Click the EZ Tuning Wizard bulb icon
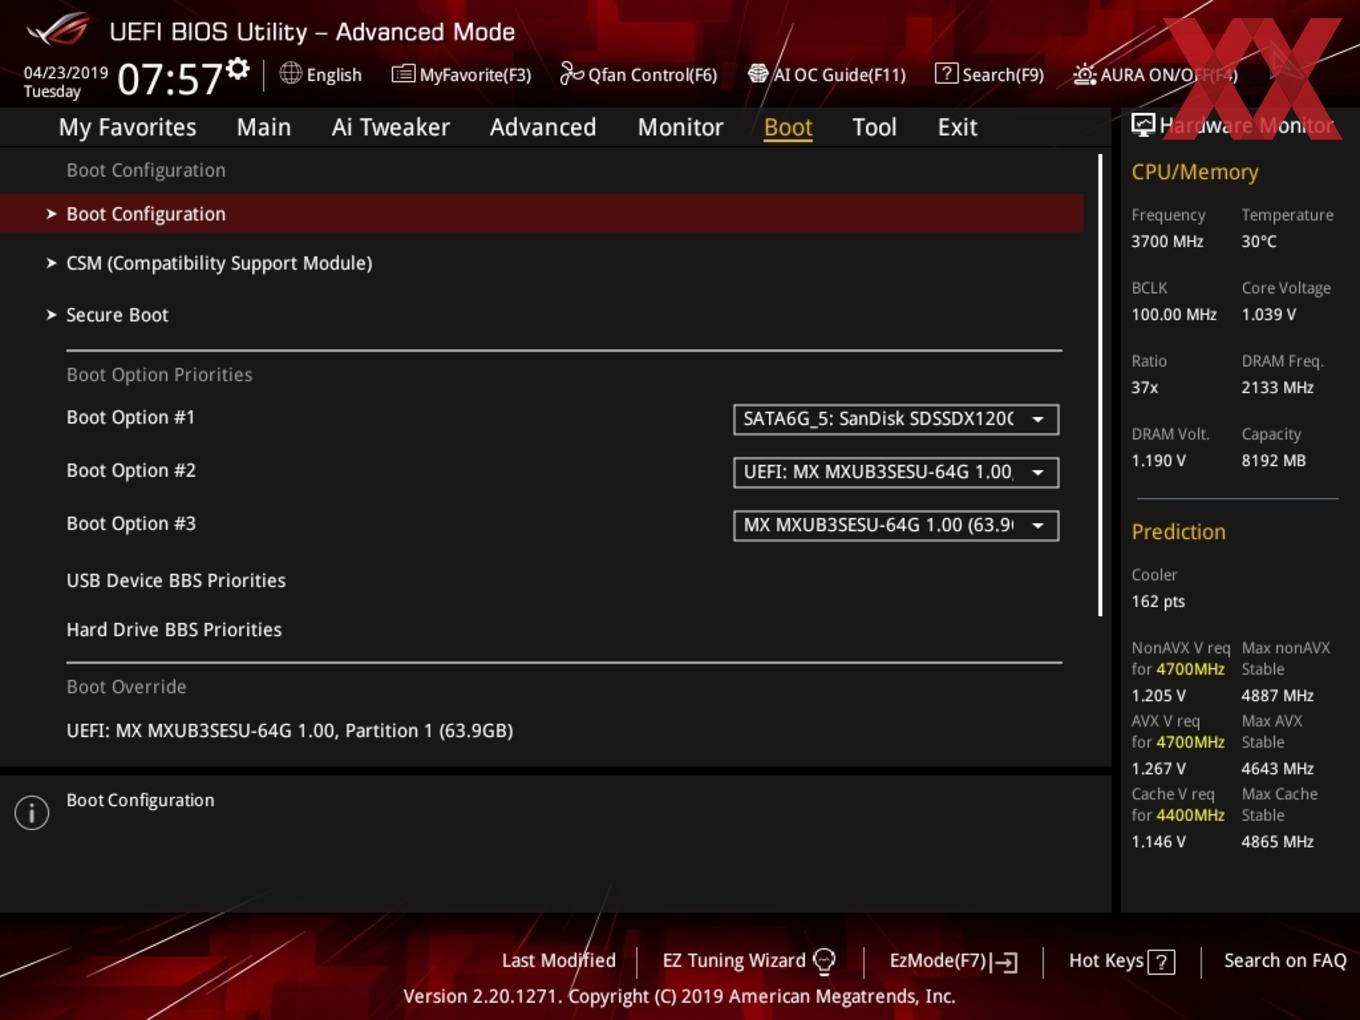1360x1020 pixels. pos(824,961)
